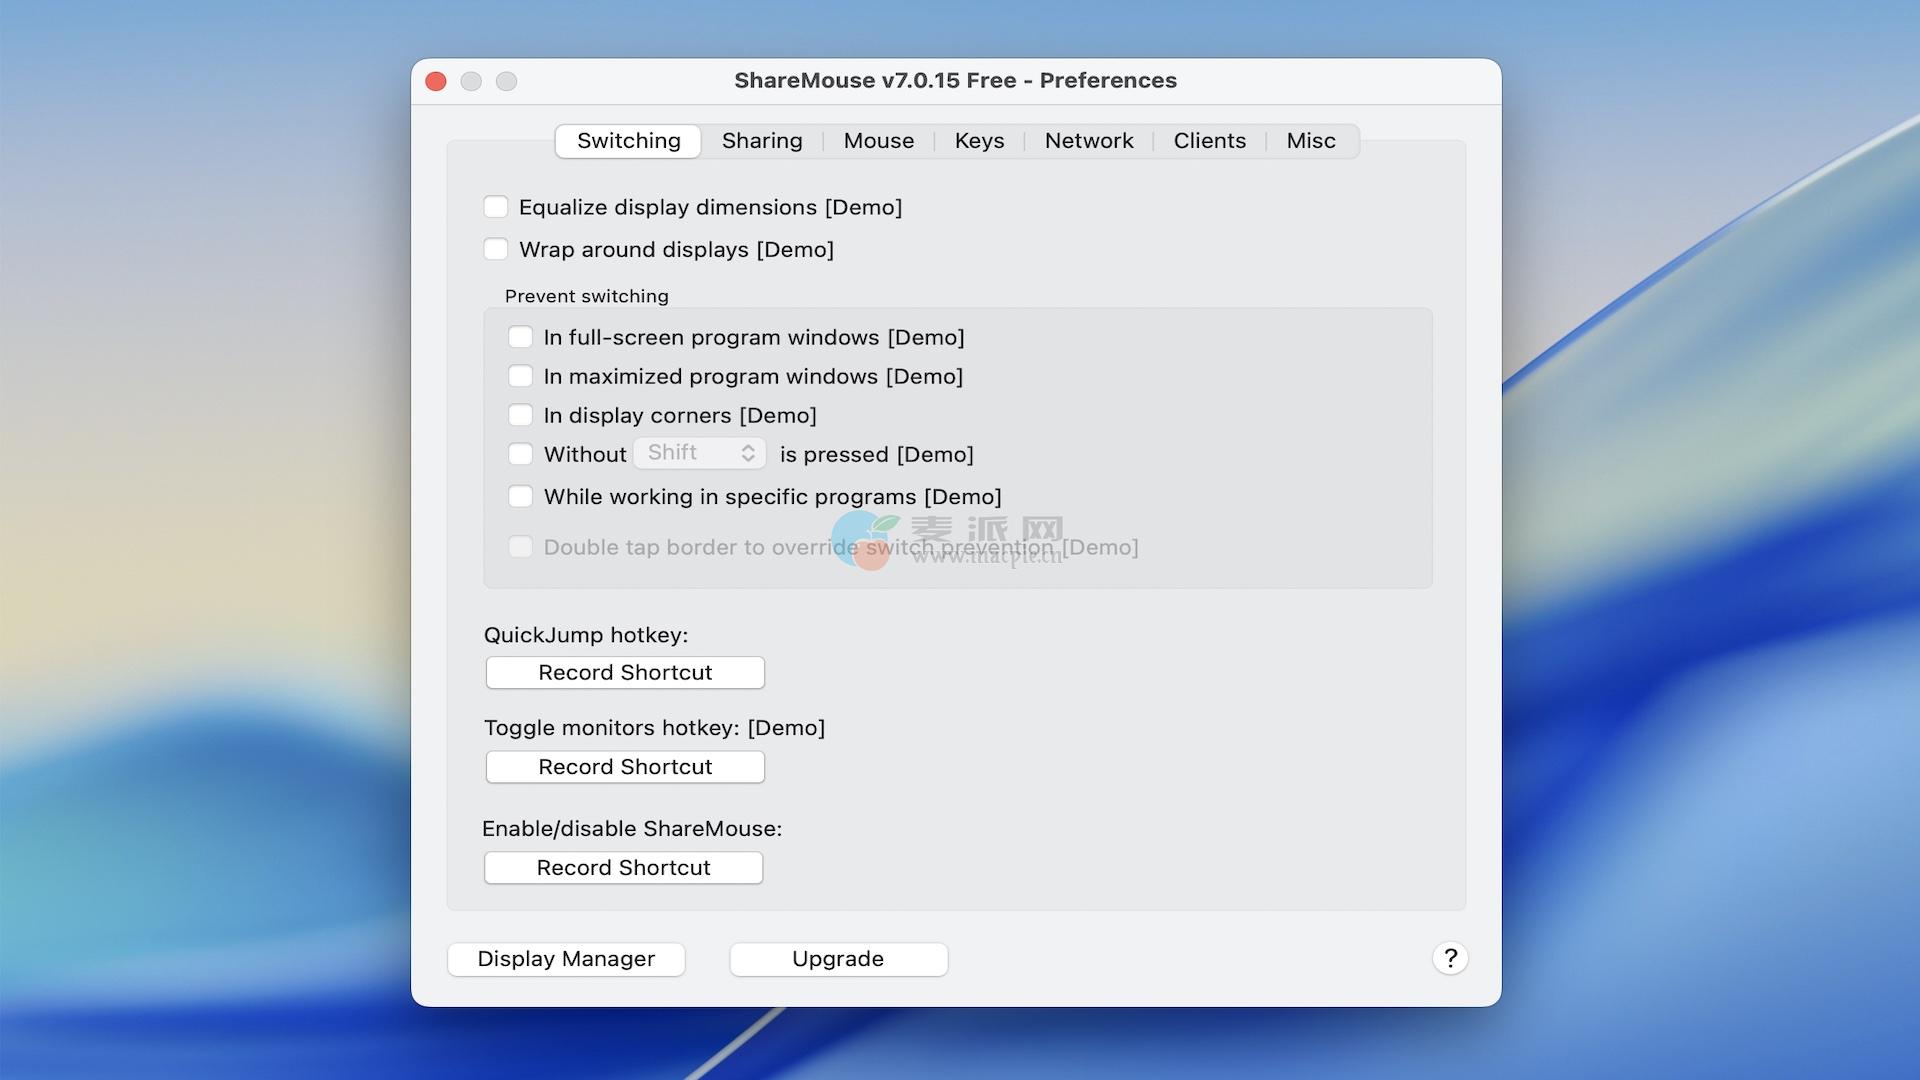Record Shortcut for QuickJump hotkey
The image size is (1920, 1080).
tap(625, 673)
